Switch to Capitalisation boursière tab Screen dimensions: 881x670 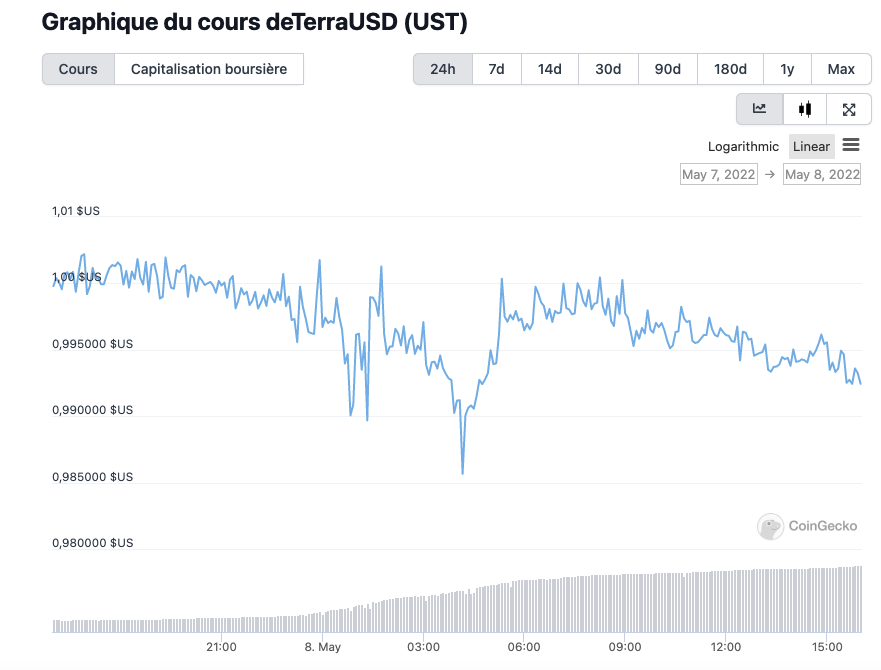coord(209,69)
